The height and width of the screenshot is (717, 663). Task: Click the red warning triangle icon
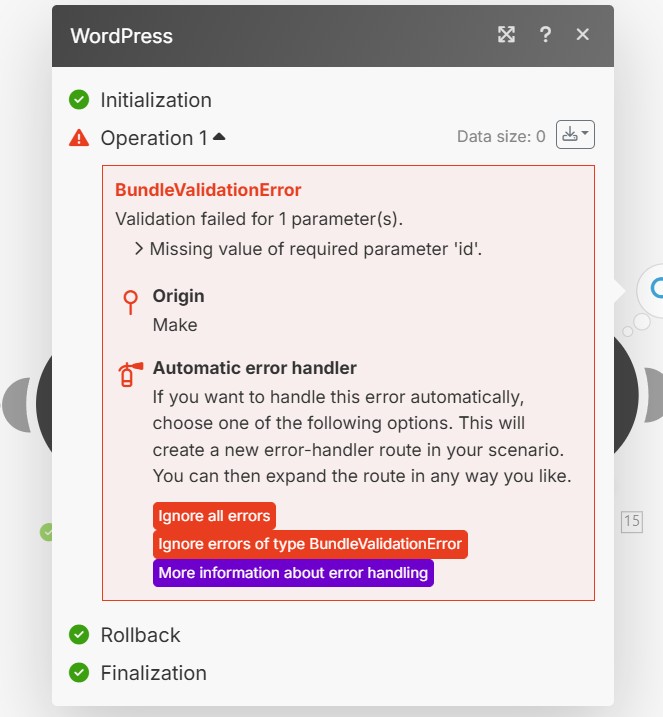pyautogui.click(x=79, y=138)
